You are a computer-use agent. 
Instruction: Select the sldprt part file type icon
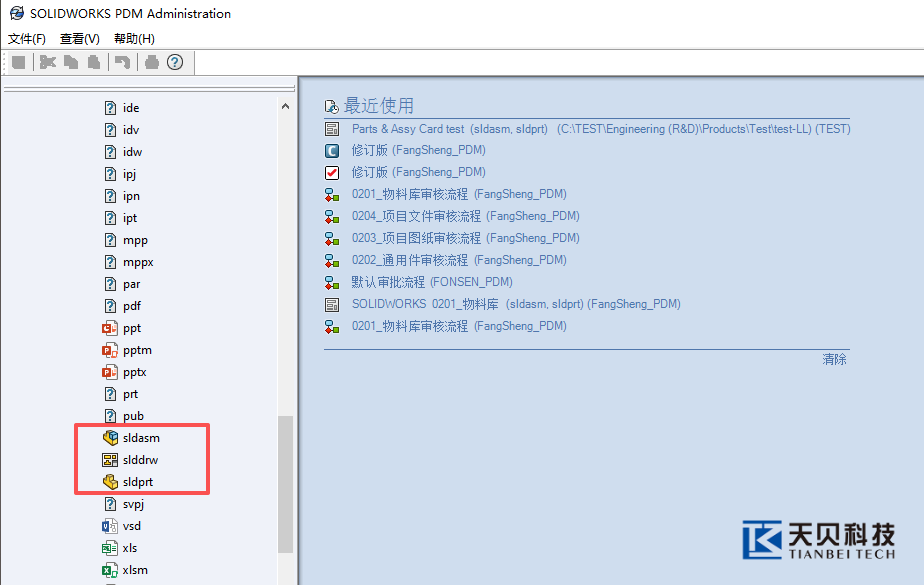click(110, 482)
